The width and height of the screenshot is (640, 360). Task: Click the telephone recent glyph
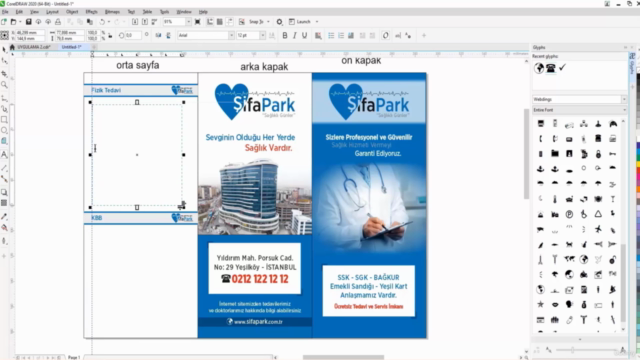(551, 68)
